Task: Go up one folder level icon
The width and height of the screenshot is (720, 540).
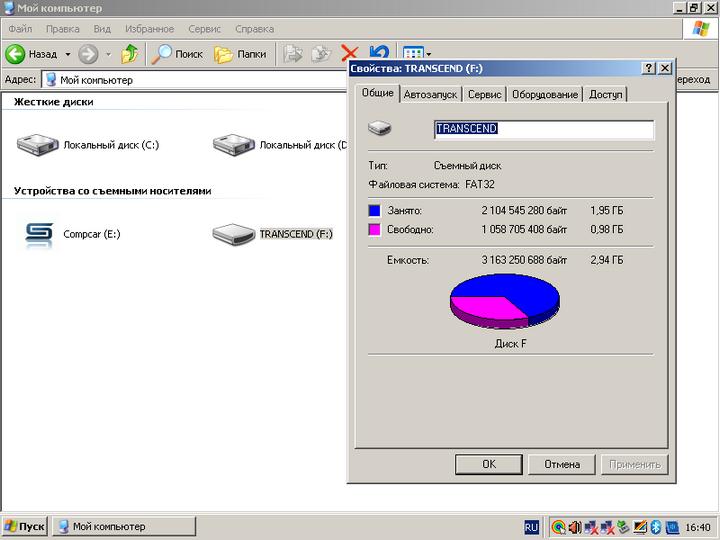Action: pyautogui.click(x=129, y=54)
